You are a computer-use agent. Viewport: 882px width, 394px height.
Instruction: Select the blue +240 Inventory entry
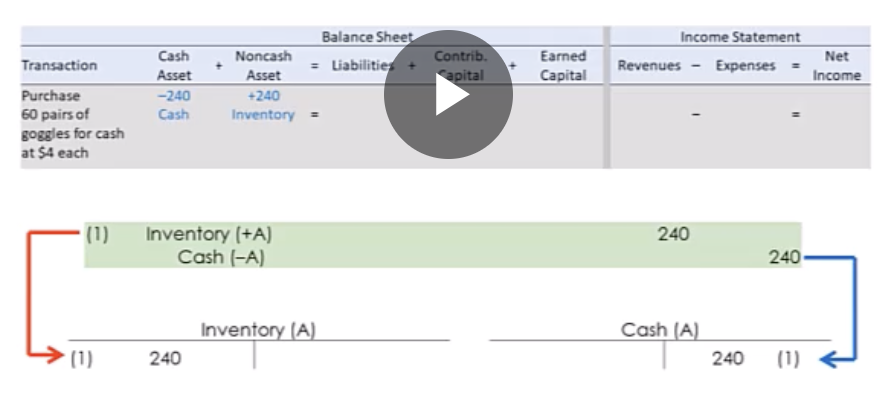coord(263,105)
